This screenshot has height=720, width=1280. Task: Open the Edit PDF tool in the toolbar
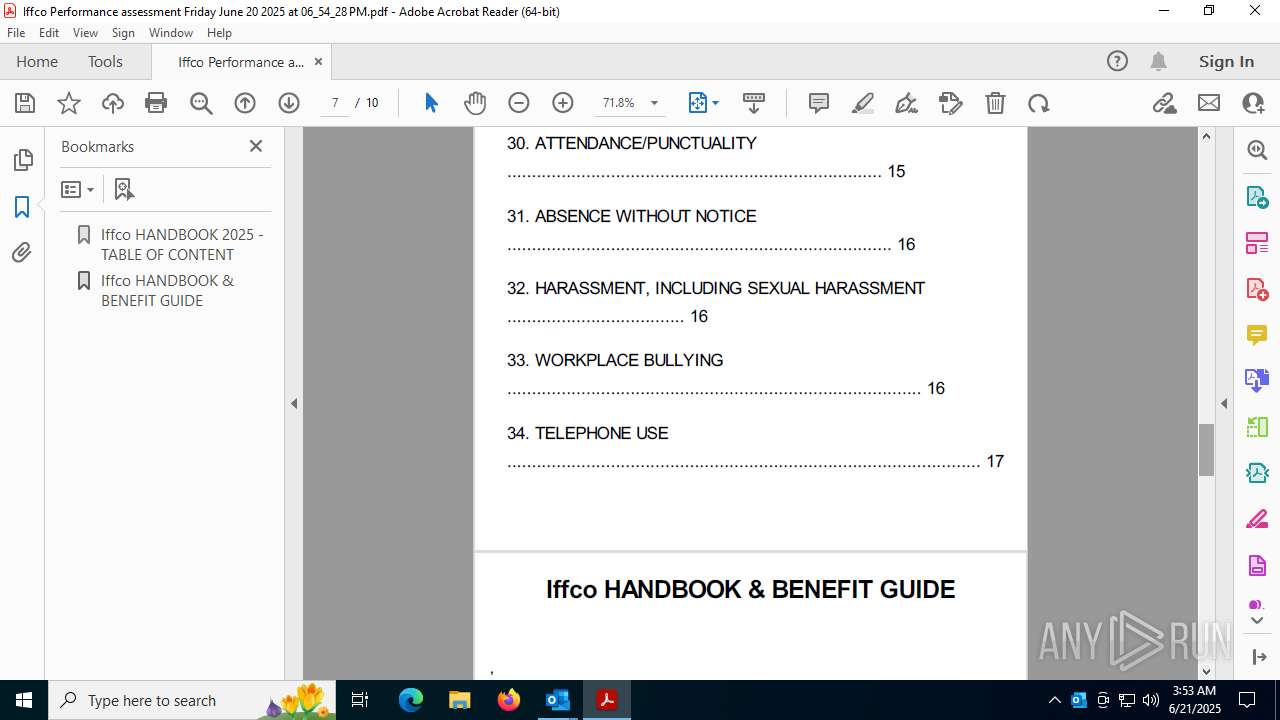(951, 103)
